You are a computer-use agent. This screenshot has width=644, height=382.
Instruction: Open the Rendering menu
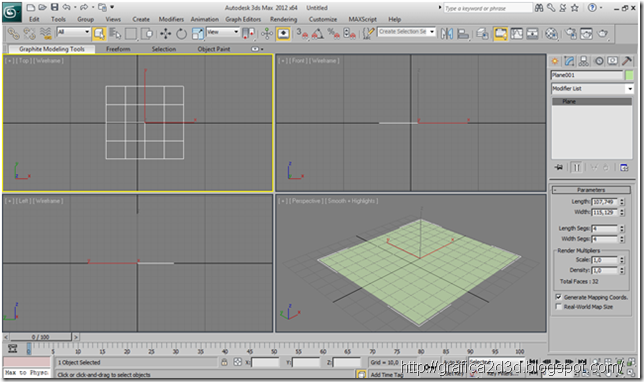(283, 19)
